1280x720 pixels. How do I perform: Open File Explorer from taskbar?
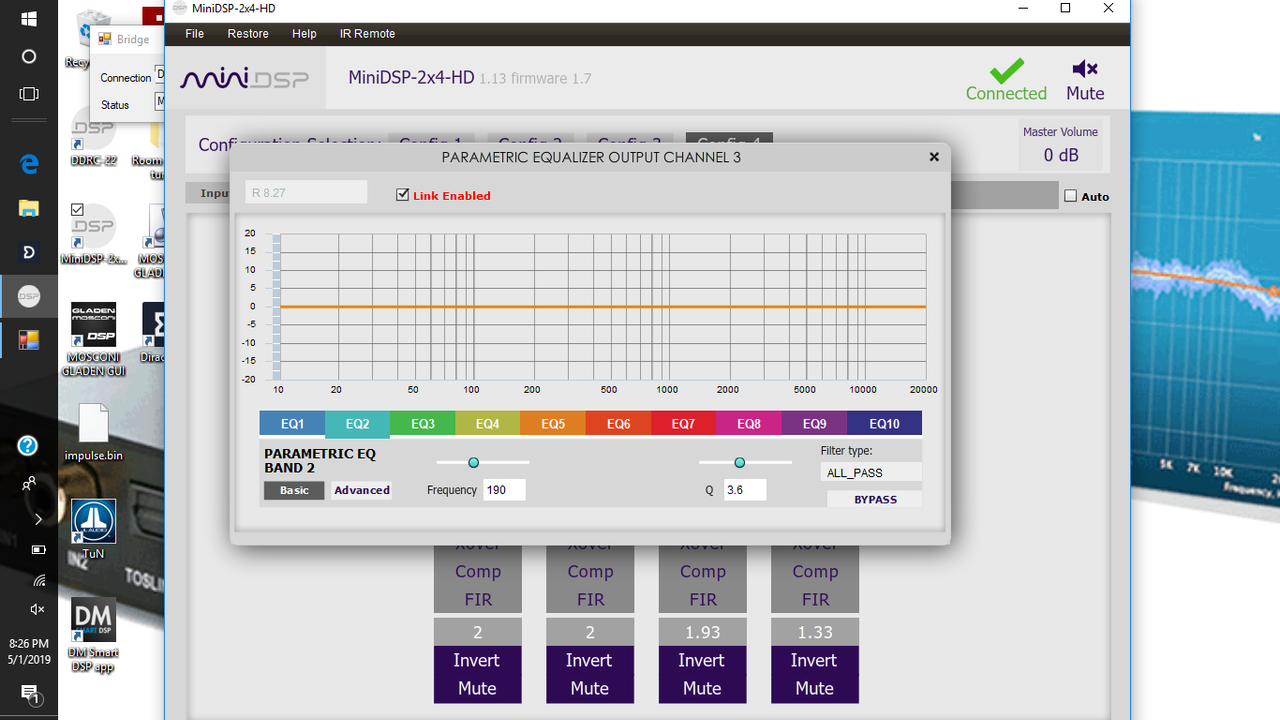point(29,208)
